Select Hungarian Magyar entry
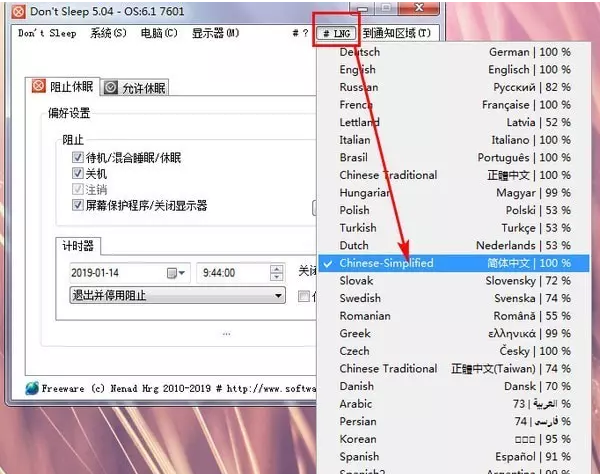This screenshot has width=602, height=474. coord(454,193)
